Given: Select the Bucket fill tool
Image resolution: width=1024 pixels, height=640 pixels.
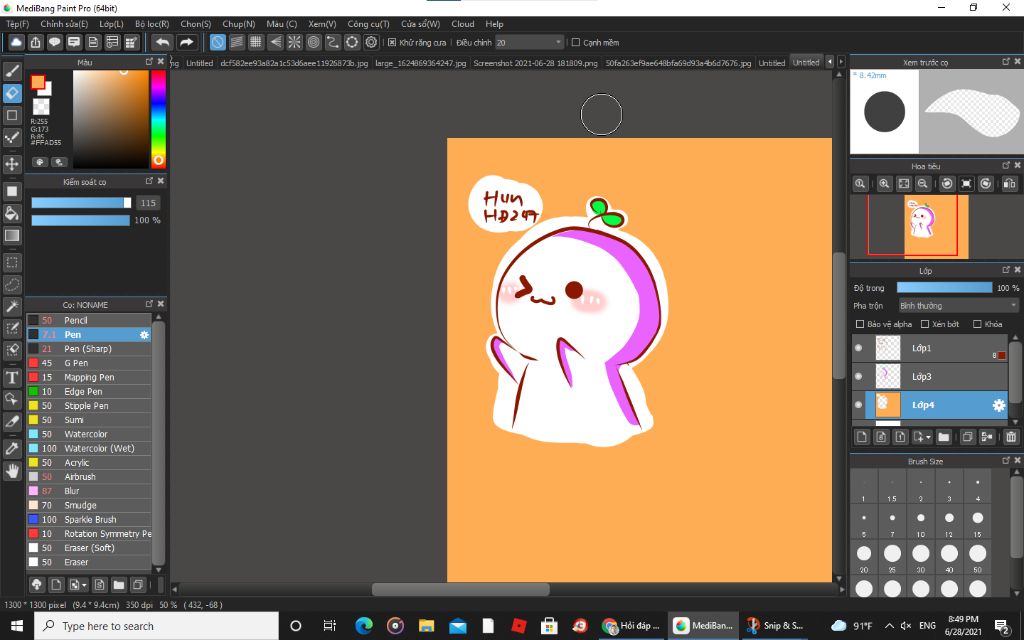Looking at the screenshot, I should 12,213.
